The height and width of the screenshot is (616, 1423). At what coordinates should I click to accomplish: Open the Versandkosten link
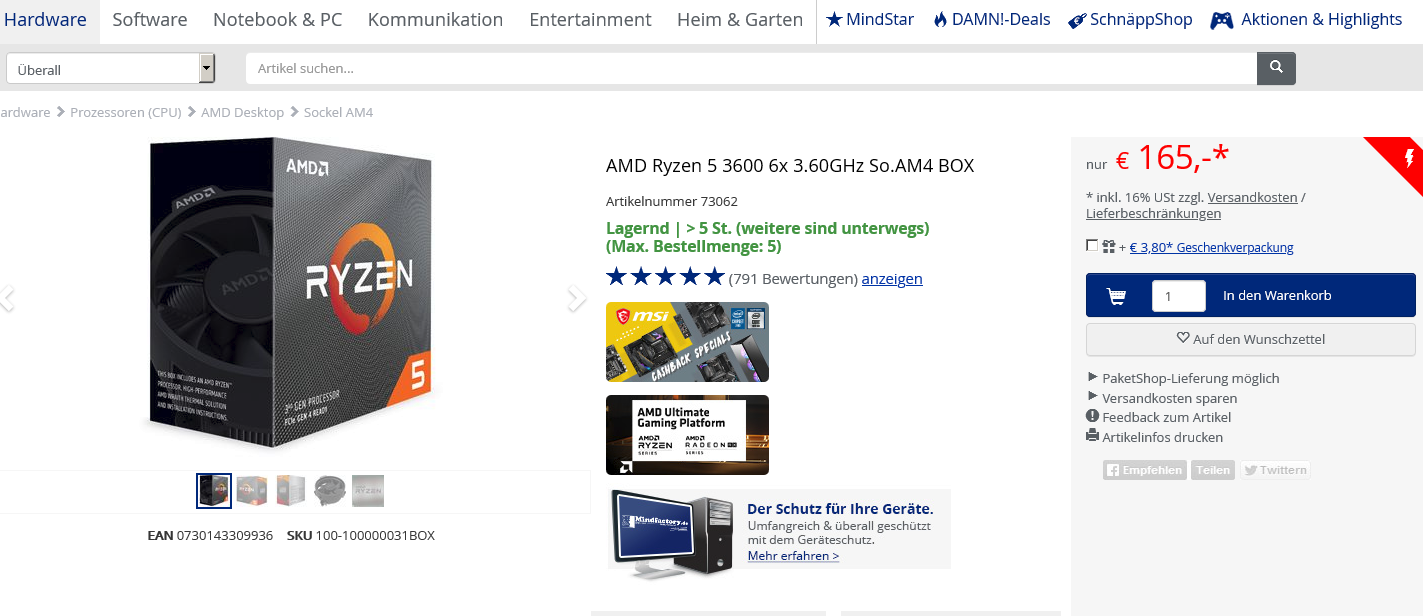[1252, 198]
